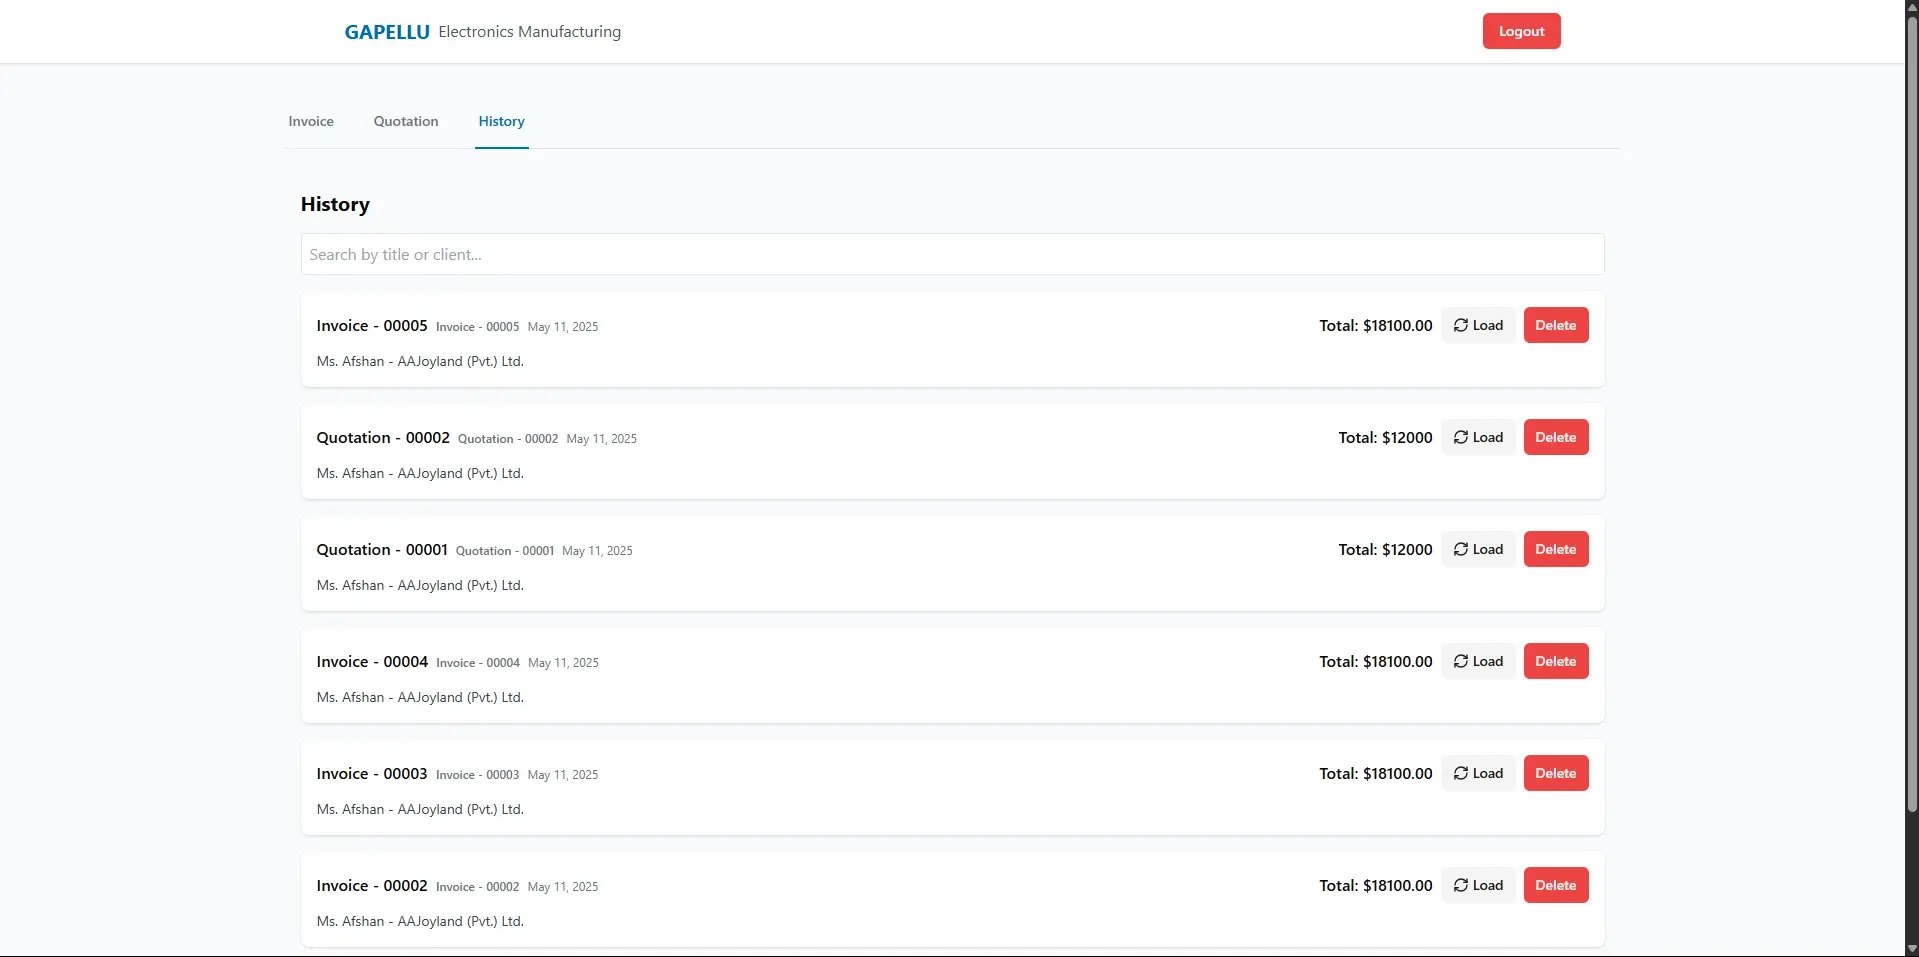This screenshot has width=1919, height=957.
Task: Delete Invoice - 00002 entry
Action: (x=1556, y=885)
